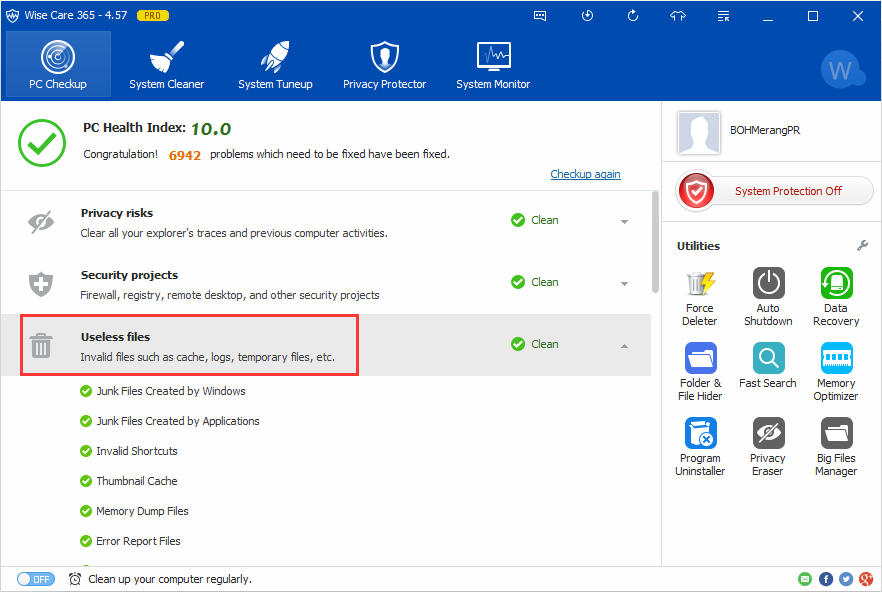Image resolution: width=882 pixels, height=592 pixels.
Task: Switch to System Cleaner tab
Action: 166,64
